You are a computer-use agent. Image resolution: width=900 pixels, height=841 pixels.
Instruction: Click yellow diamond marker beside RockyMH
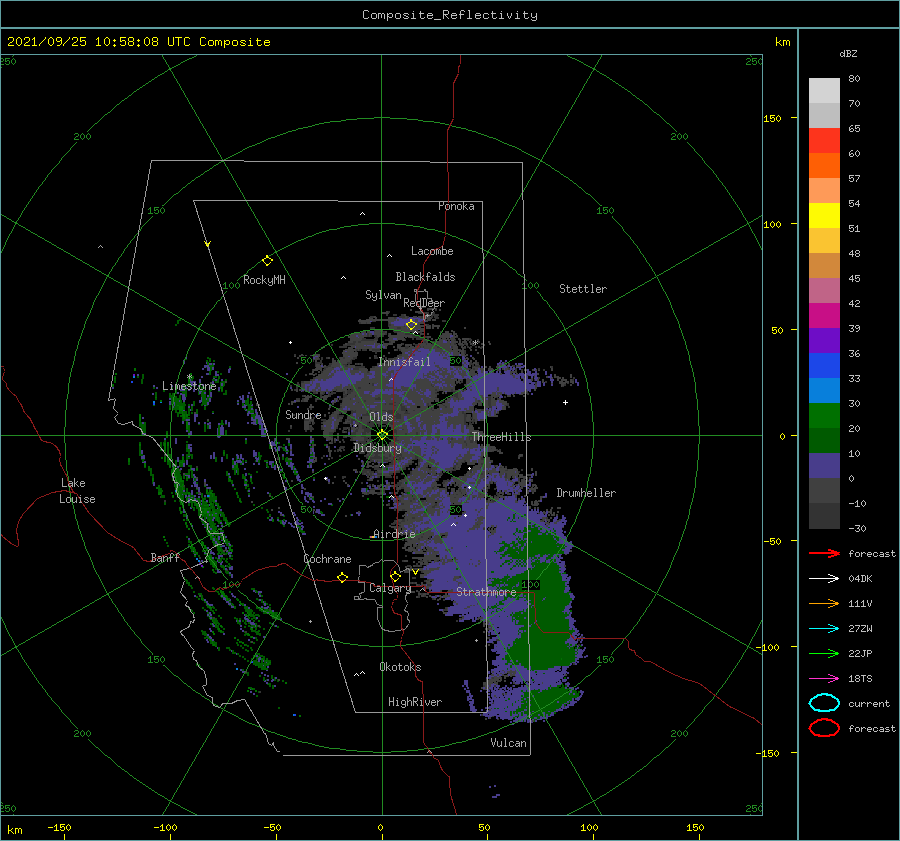click(267, 261)
